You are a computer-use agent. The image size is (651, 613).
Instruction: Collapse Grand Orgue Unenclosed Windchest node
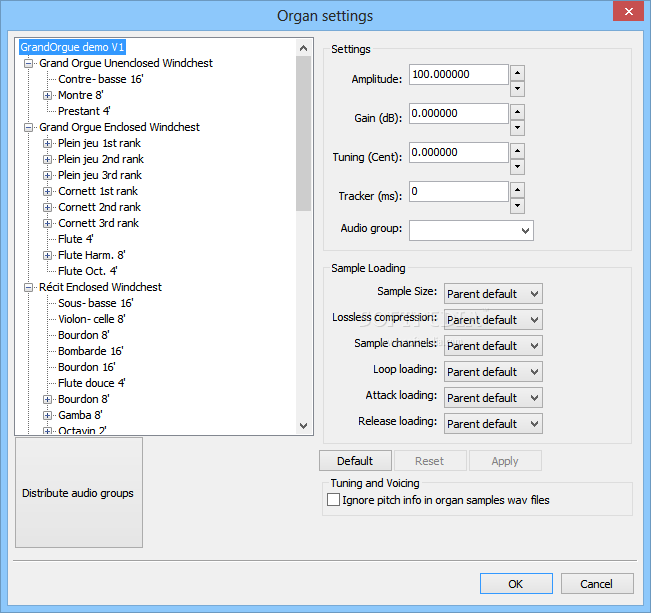[28, 64]
